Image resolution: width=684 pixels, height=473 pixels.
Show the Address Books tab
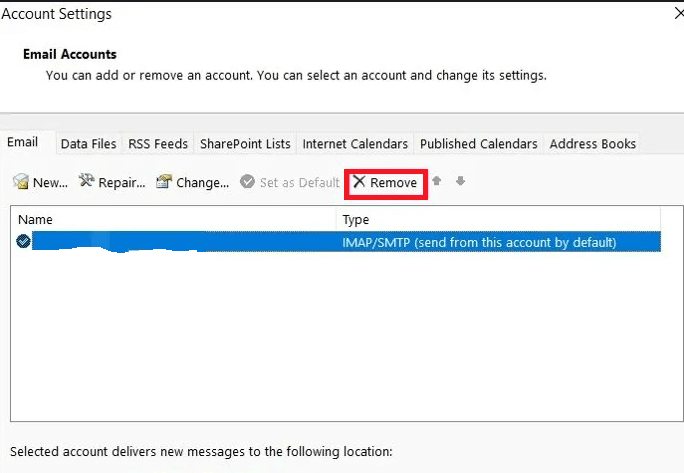592,144
